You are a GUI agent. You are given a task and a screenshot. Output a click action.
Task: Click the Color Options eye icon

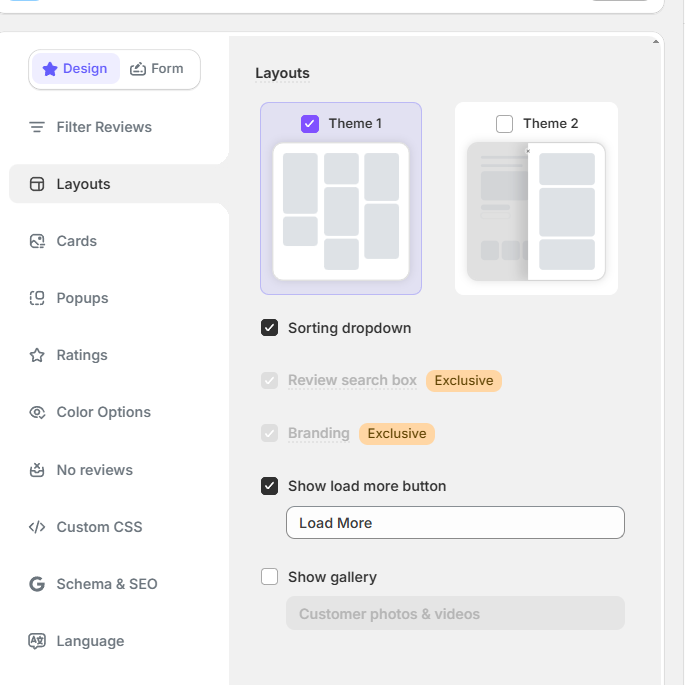click(37, 412)
